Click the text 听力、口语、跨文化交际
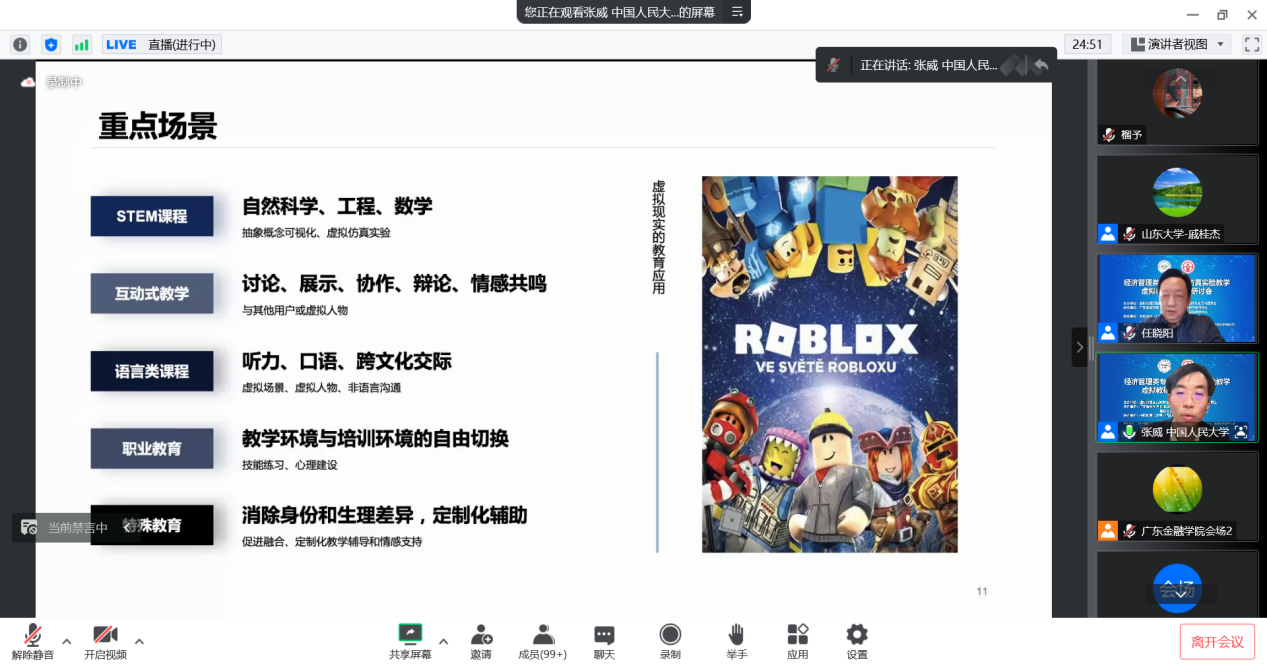This screenshot has width=1267, height=664. click(347, 361)
